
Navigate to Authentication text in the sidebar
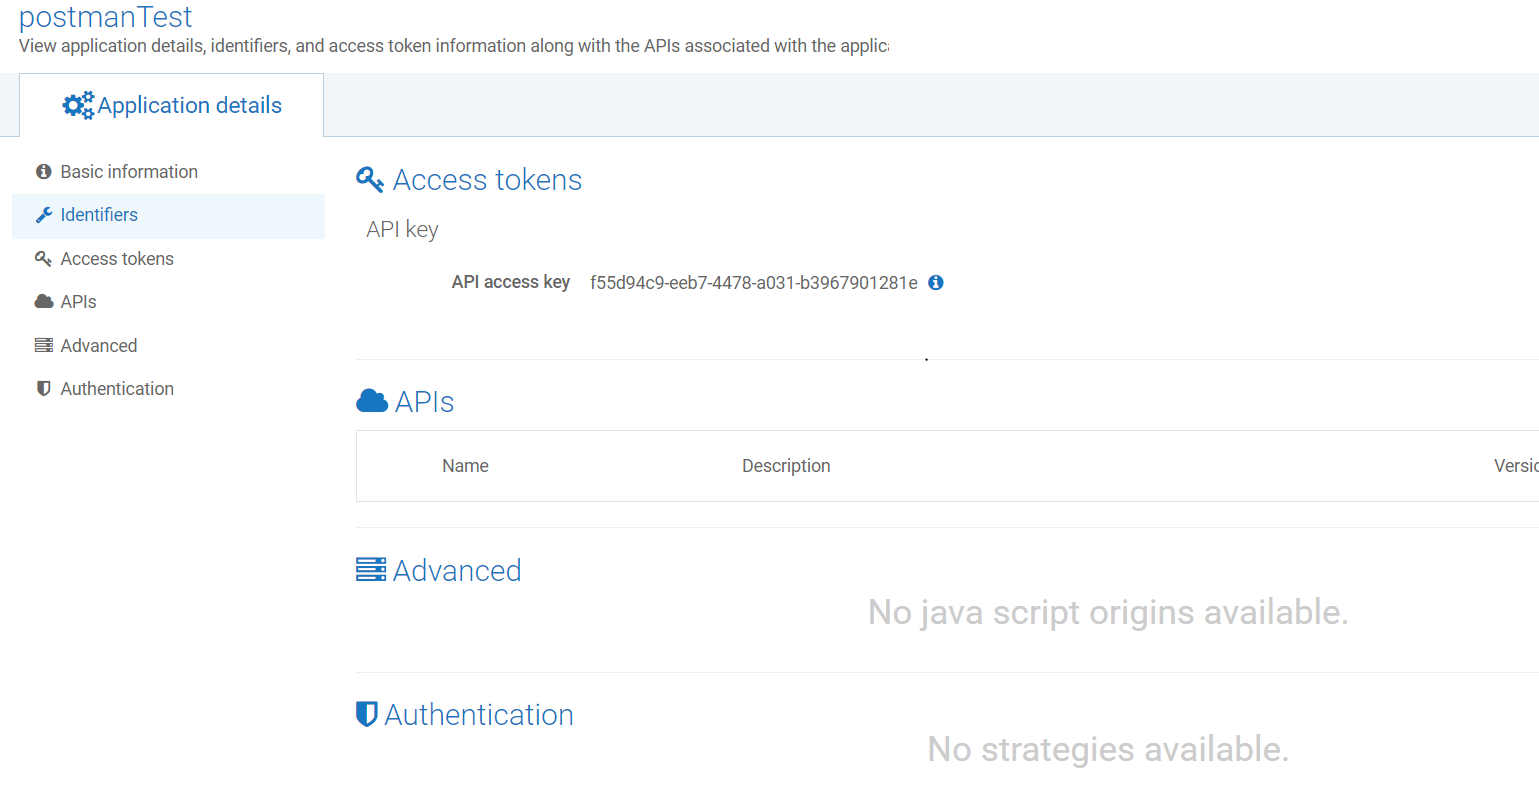117,389
